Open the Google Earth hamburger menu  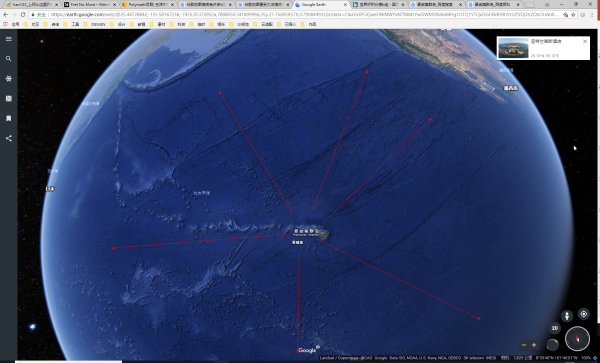[8, 39]
